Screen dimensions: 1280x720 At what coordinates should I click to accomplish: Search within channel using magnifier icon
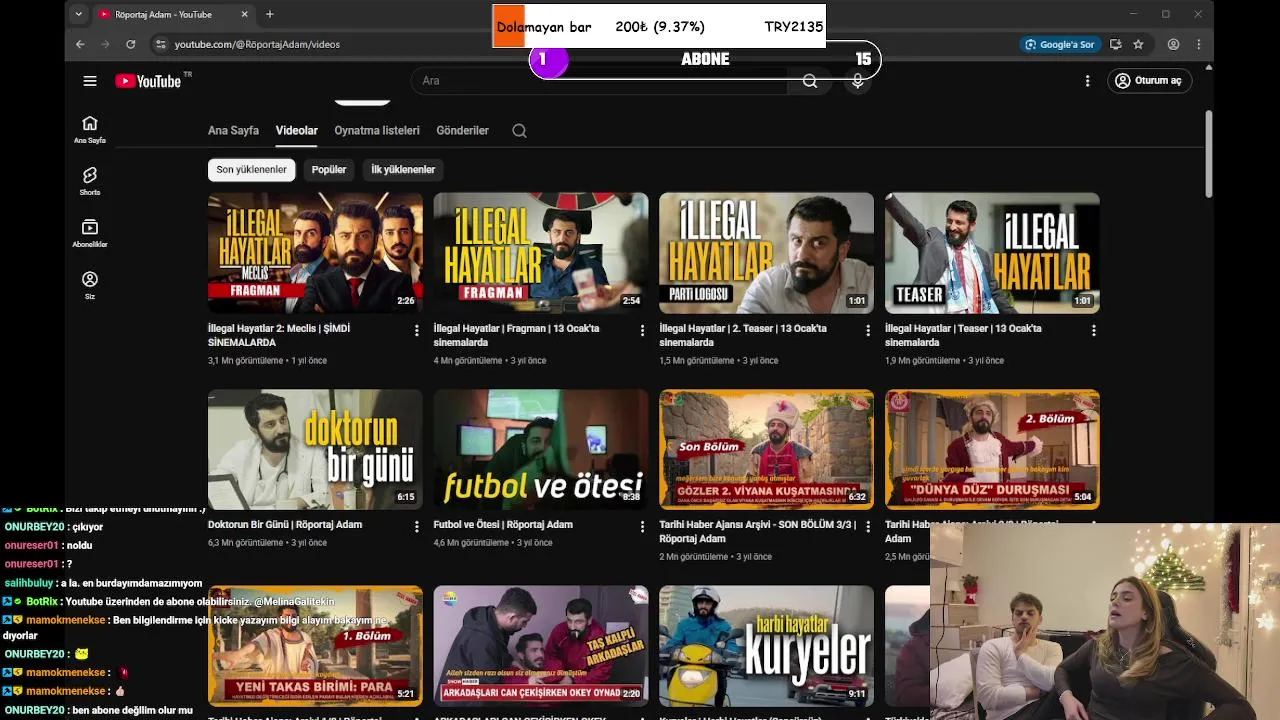coord(519,130)
